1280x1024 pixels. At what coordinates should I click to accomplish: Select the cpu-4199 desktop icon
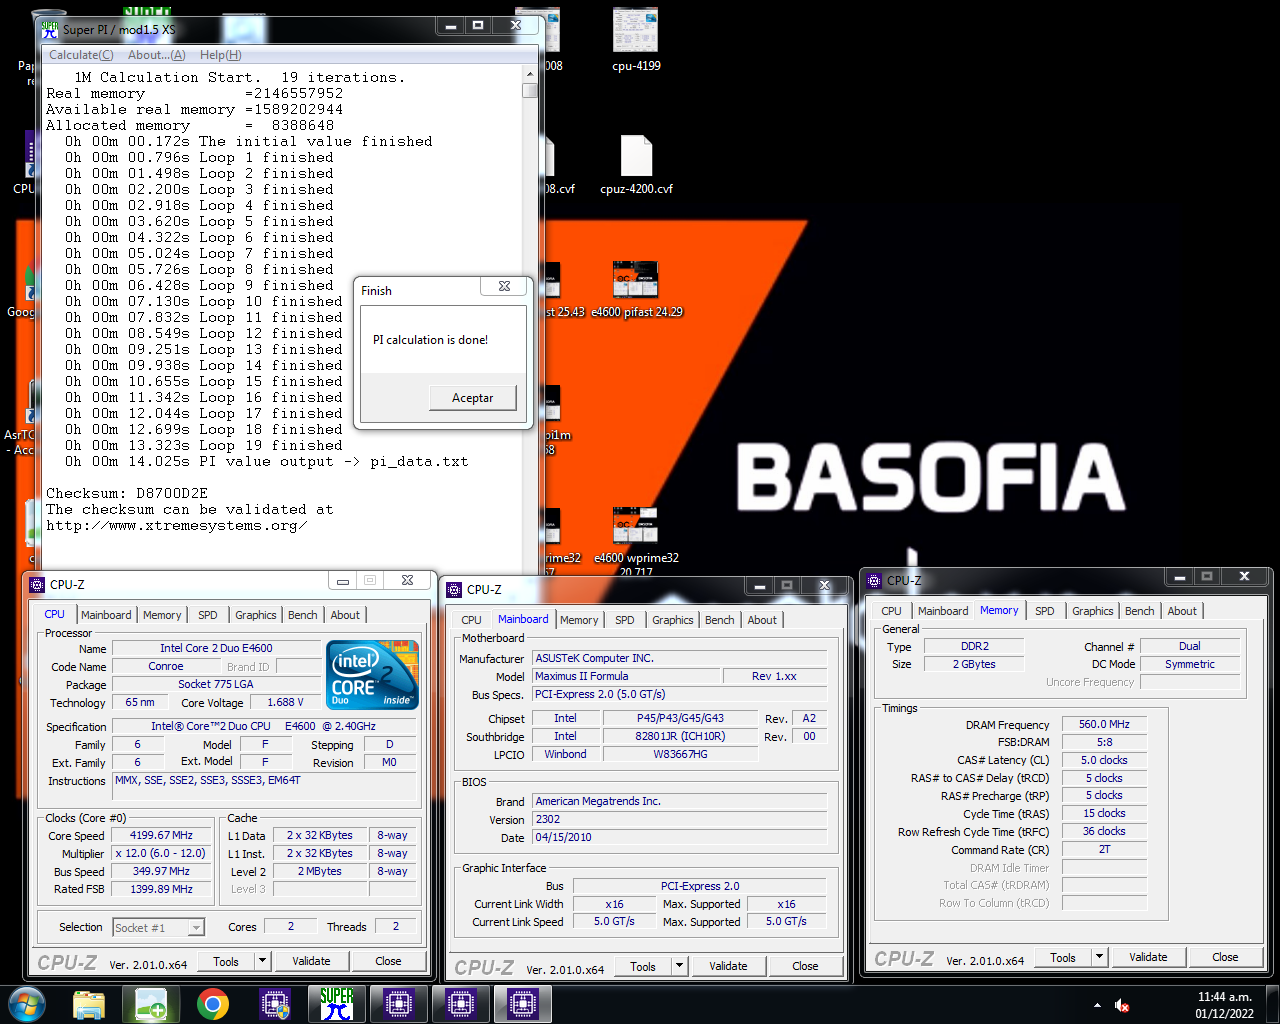[636, 40]
